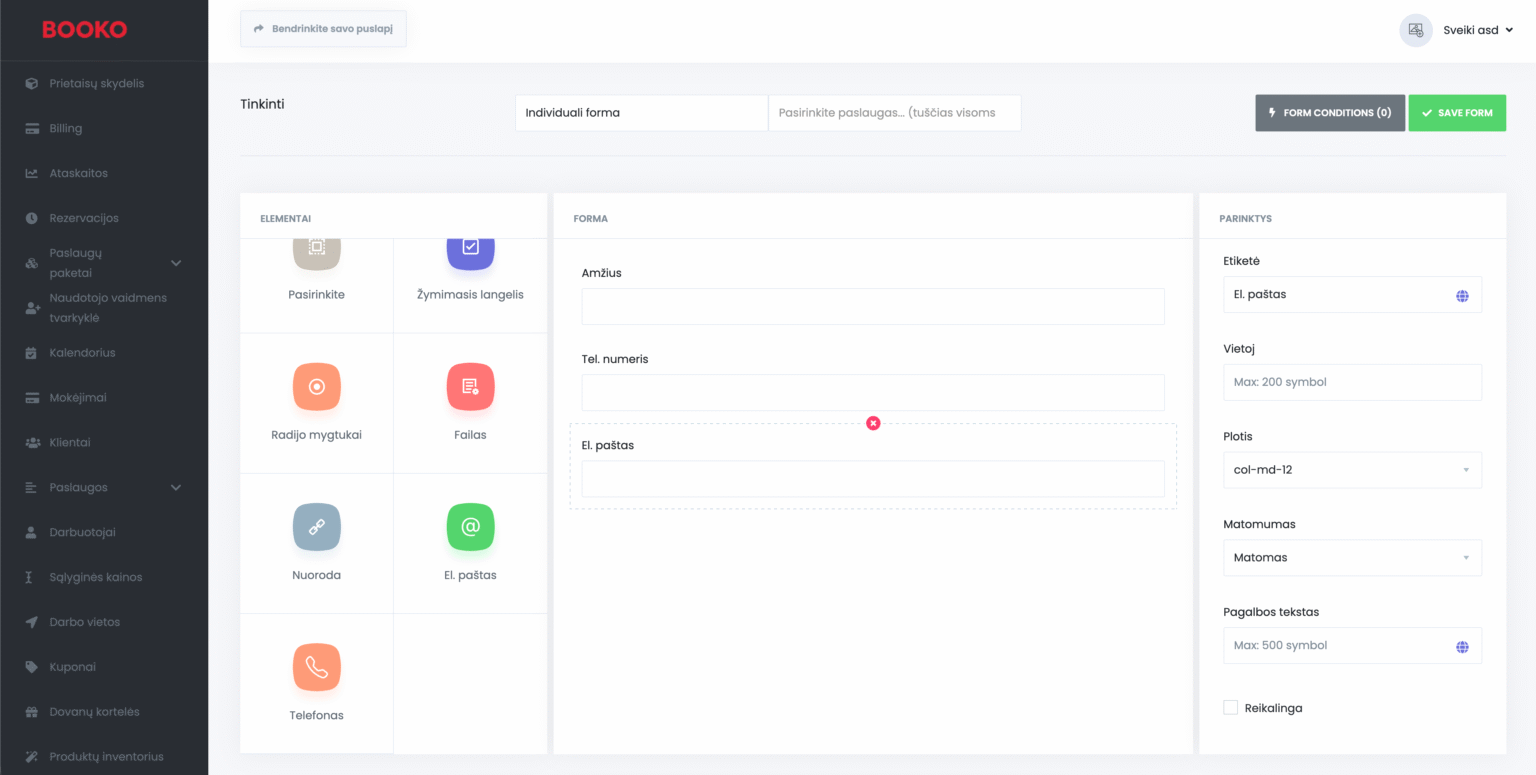Screen dimensions: 1536x775
Task: Expand the Paslaugos sidebar submenu
Action: 176,488
